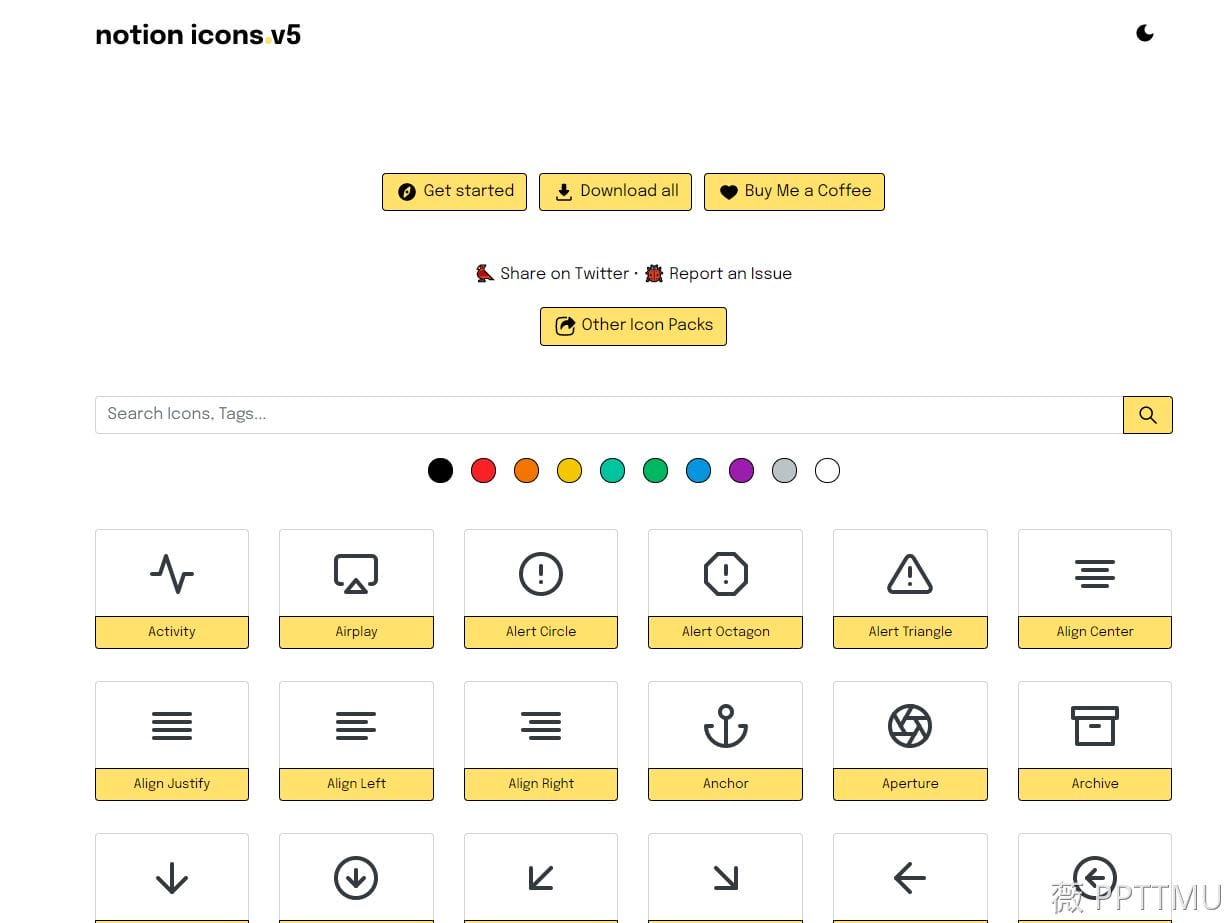Select the green color swatch
Viewport: 1230px width, 923px height.
pyautogui.click(x=655, y=470)
